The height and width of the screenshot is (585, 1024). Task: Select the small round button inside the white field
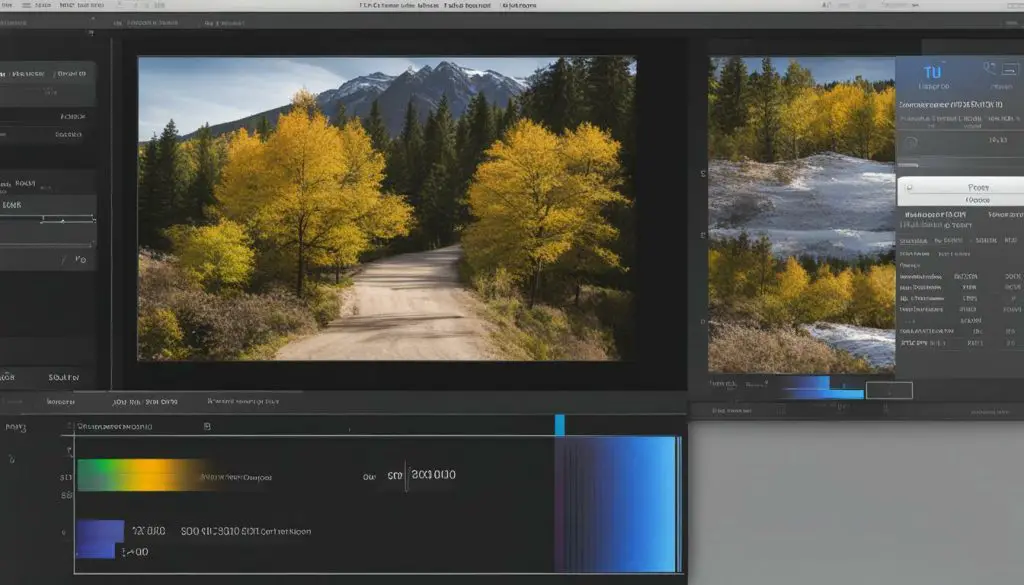[908, 188]
